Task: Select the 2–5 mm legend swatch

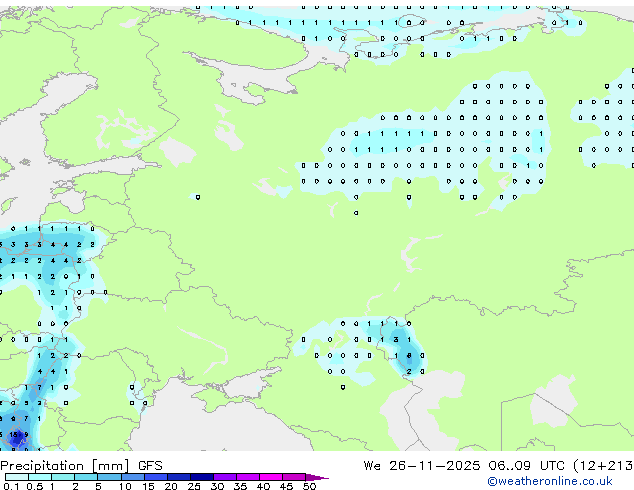Action: [x=86, y=477]
